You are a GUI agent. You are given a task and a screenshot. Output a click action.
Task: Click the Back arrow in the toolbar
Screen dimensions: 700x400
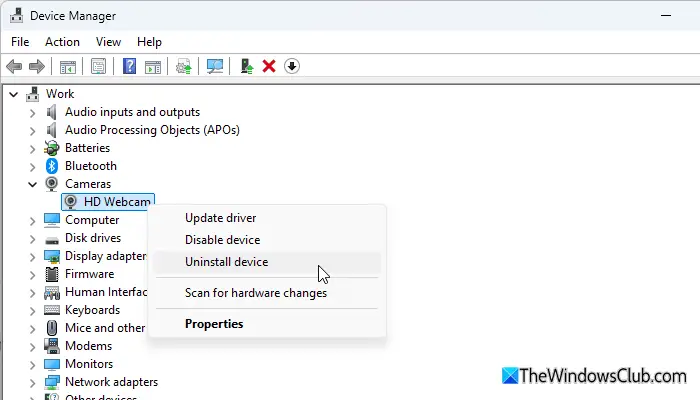14,67
